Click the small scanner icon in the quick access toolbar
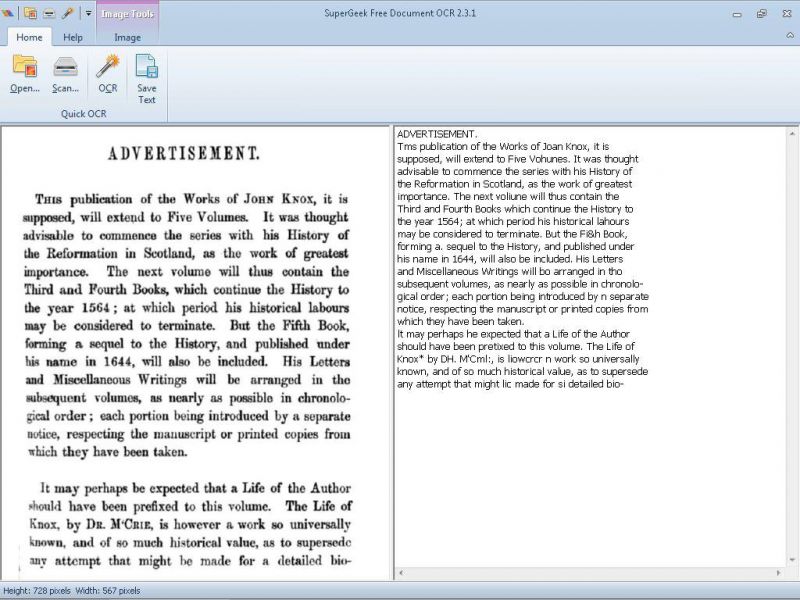 pyautogui.click(x=49, y=13)
